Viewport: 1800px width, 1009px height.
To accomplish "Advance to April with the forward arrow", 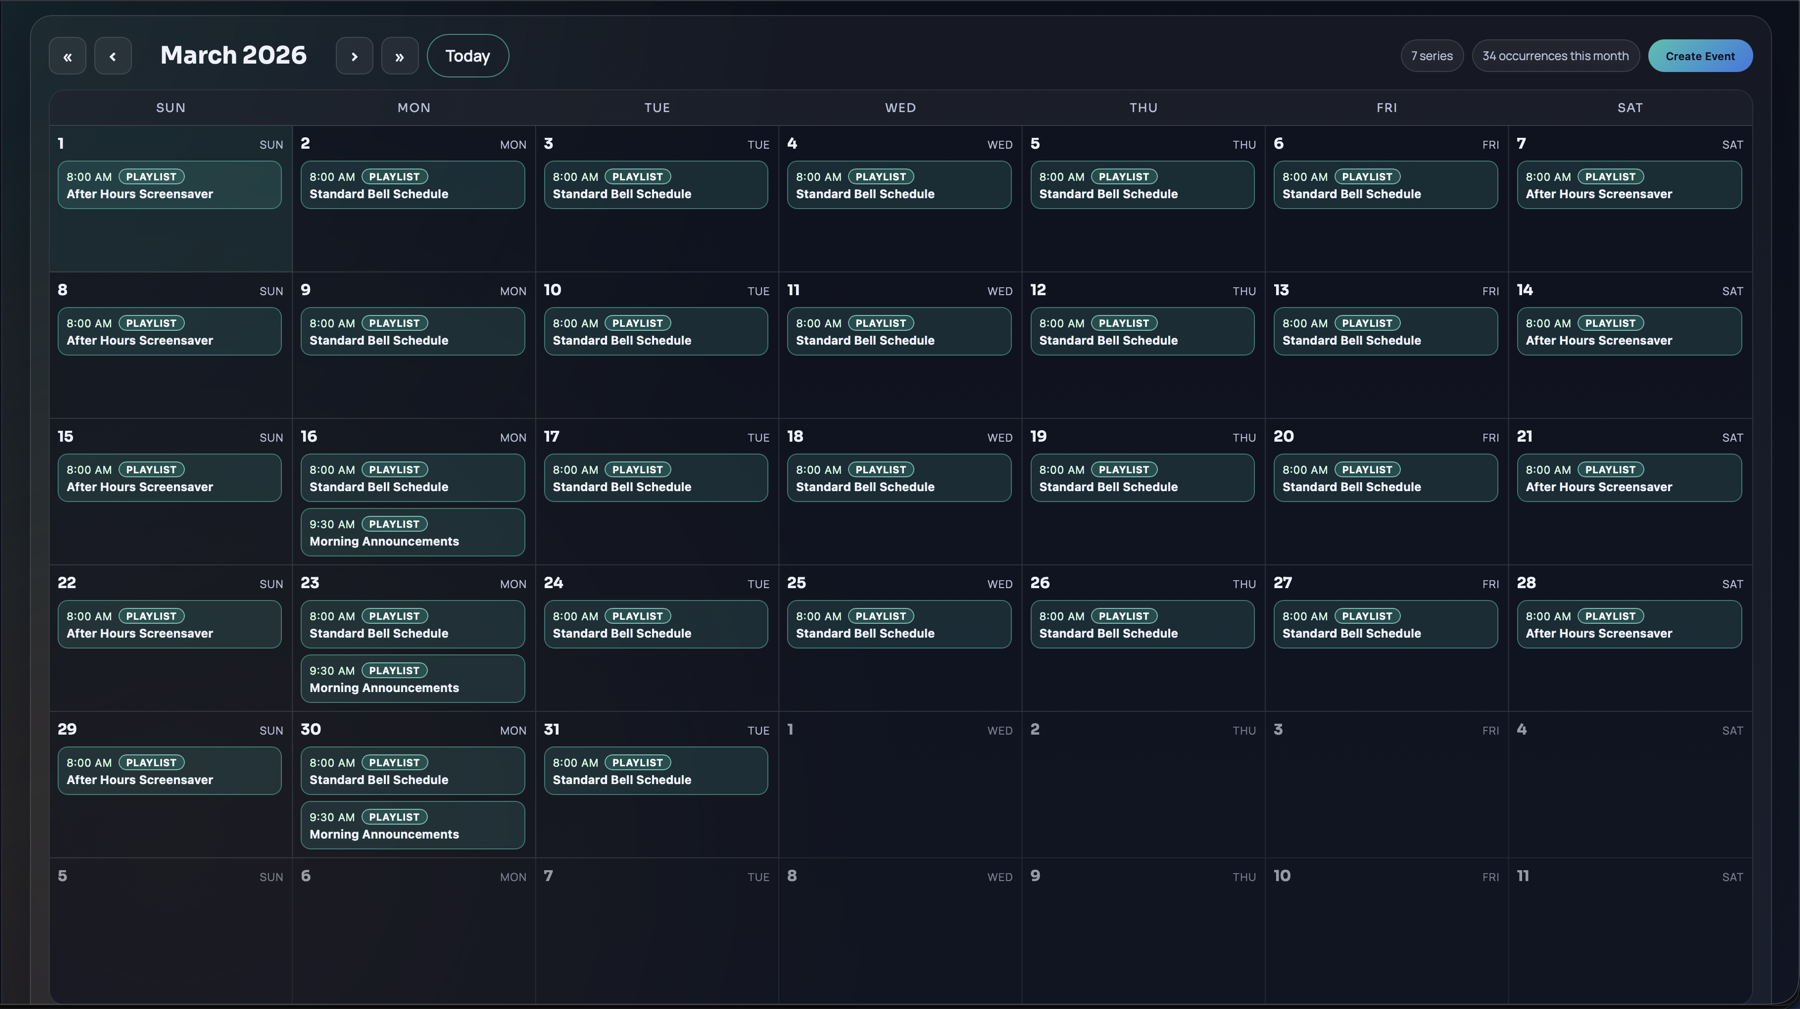I will (355, 56).
